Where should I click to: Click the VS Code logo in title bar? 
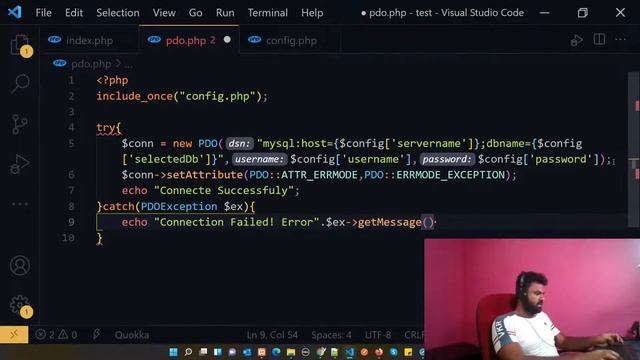[15, 12]
